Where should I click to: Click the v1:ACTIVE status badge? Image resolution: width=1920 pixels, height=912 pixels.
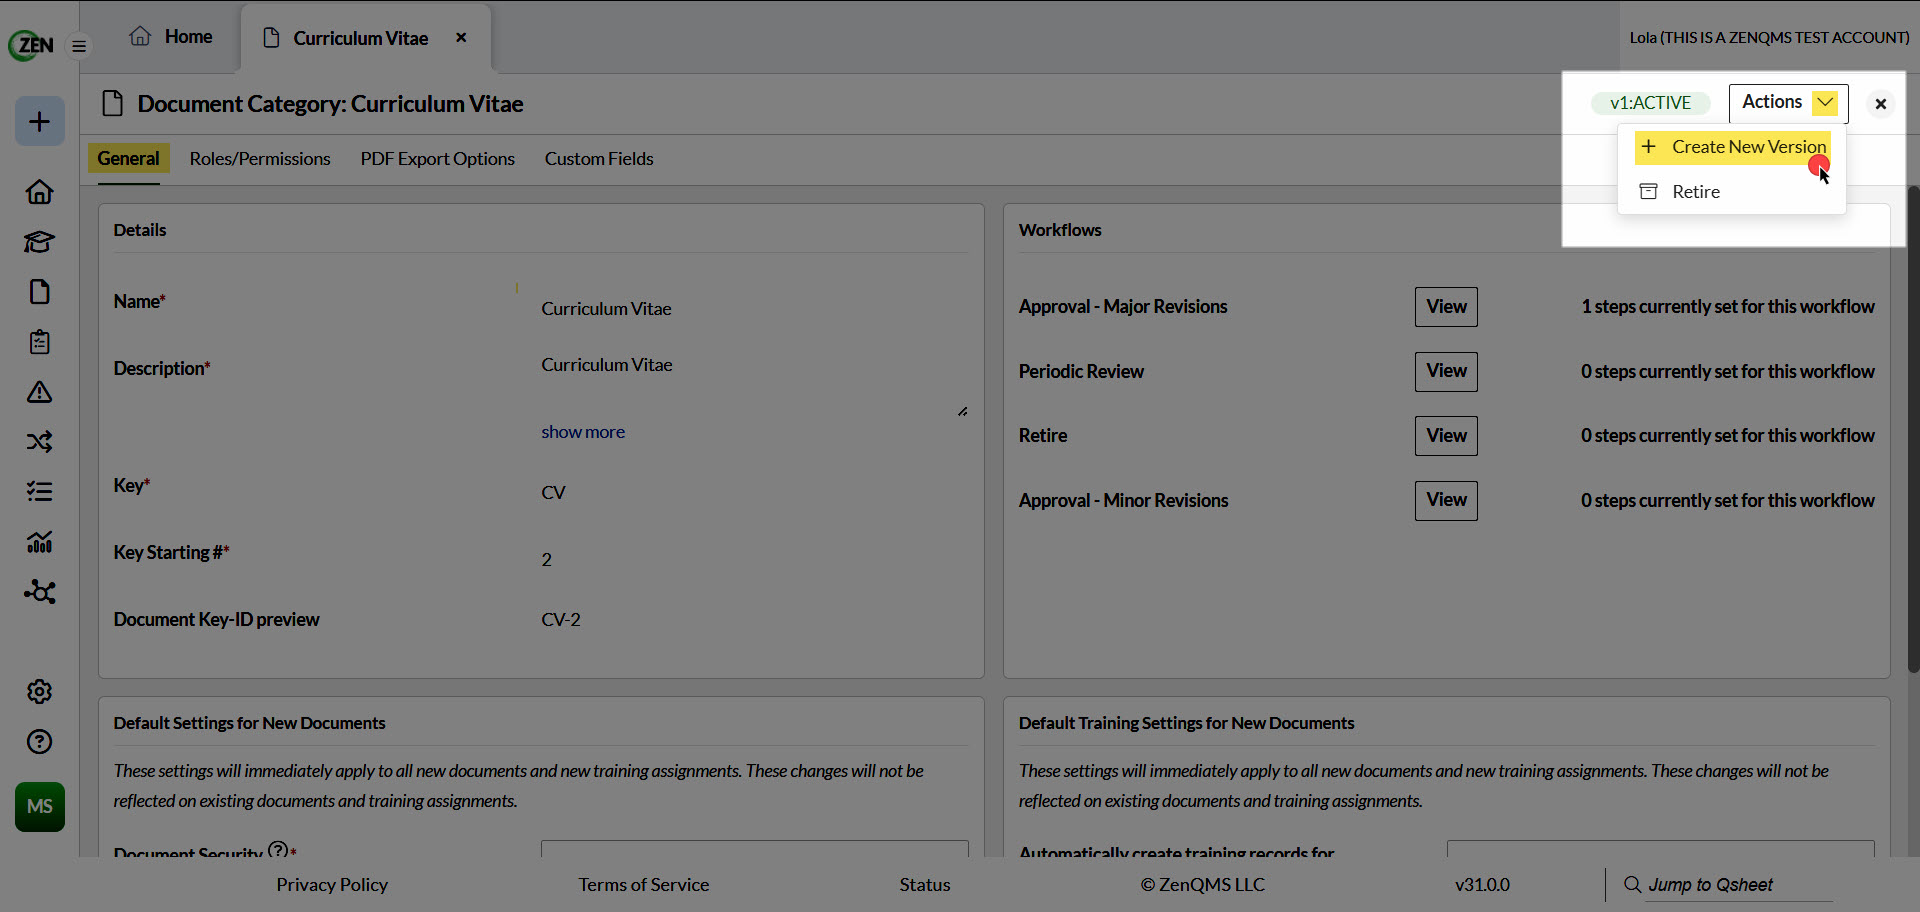click(1650, 103)
